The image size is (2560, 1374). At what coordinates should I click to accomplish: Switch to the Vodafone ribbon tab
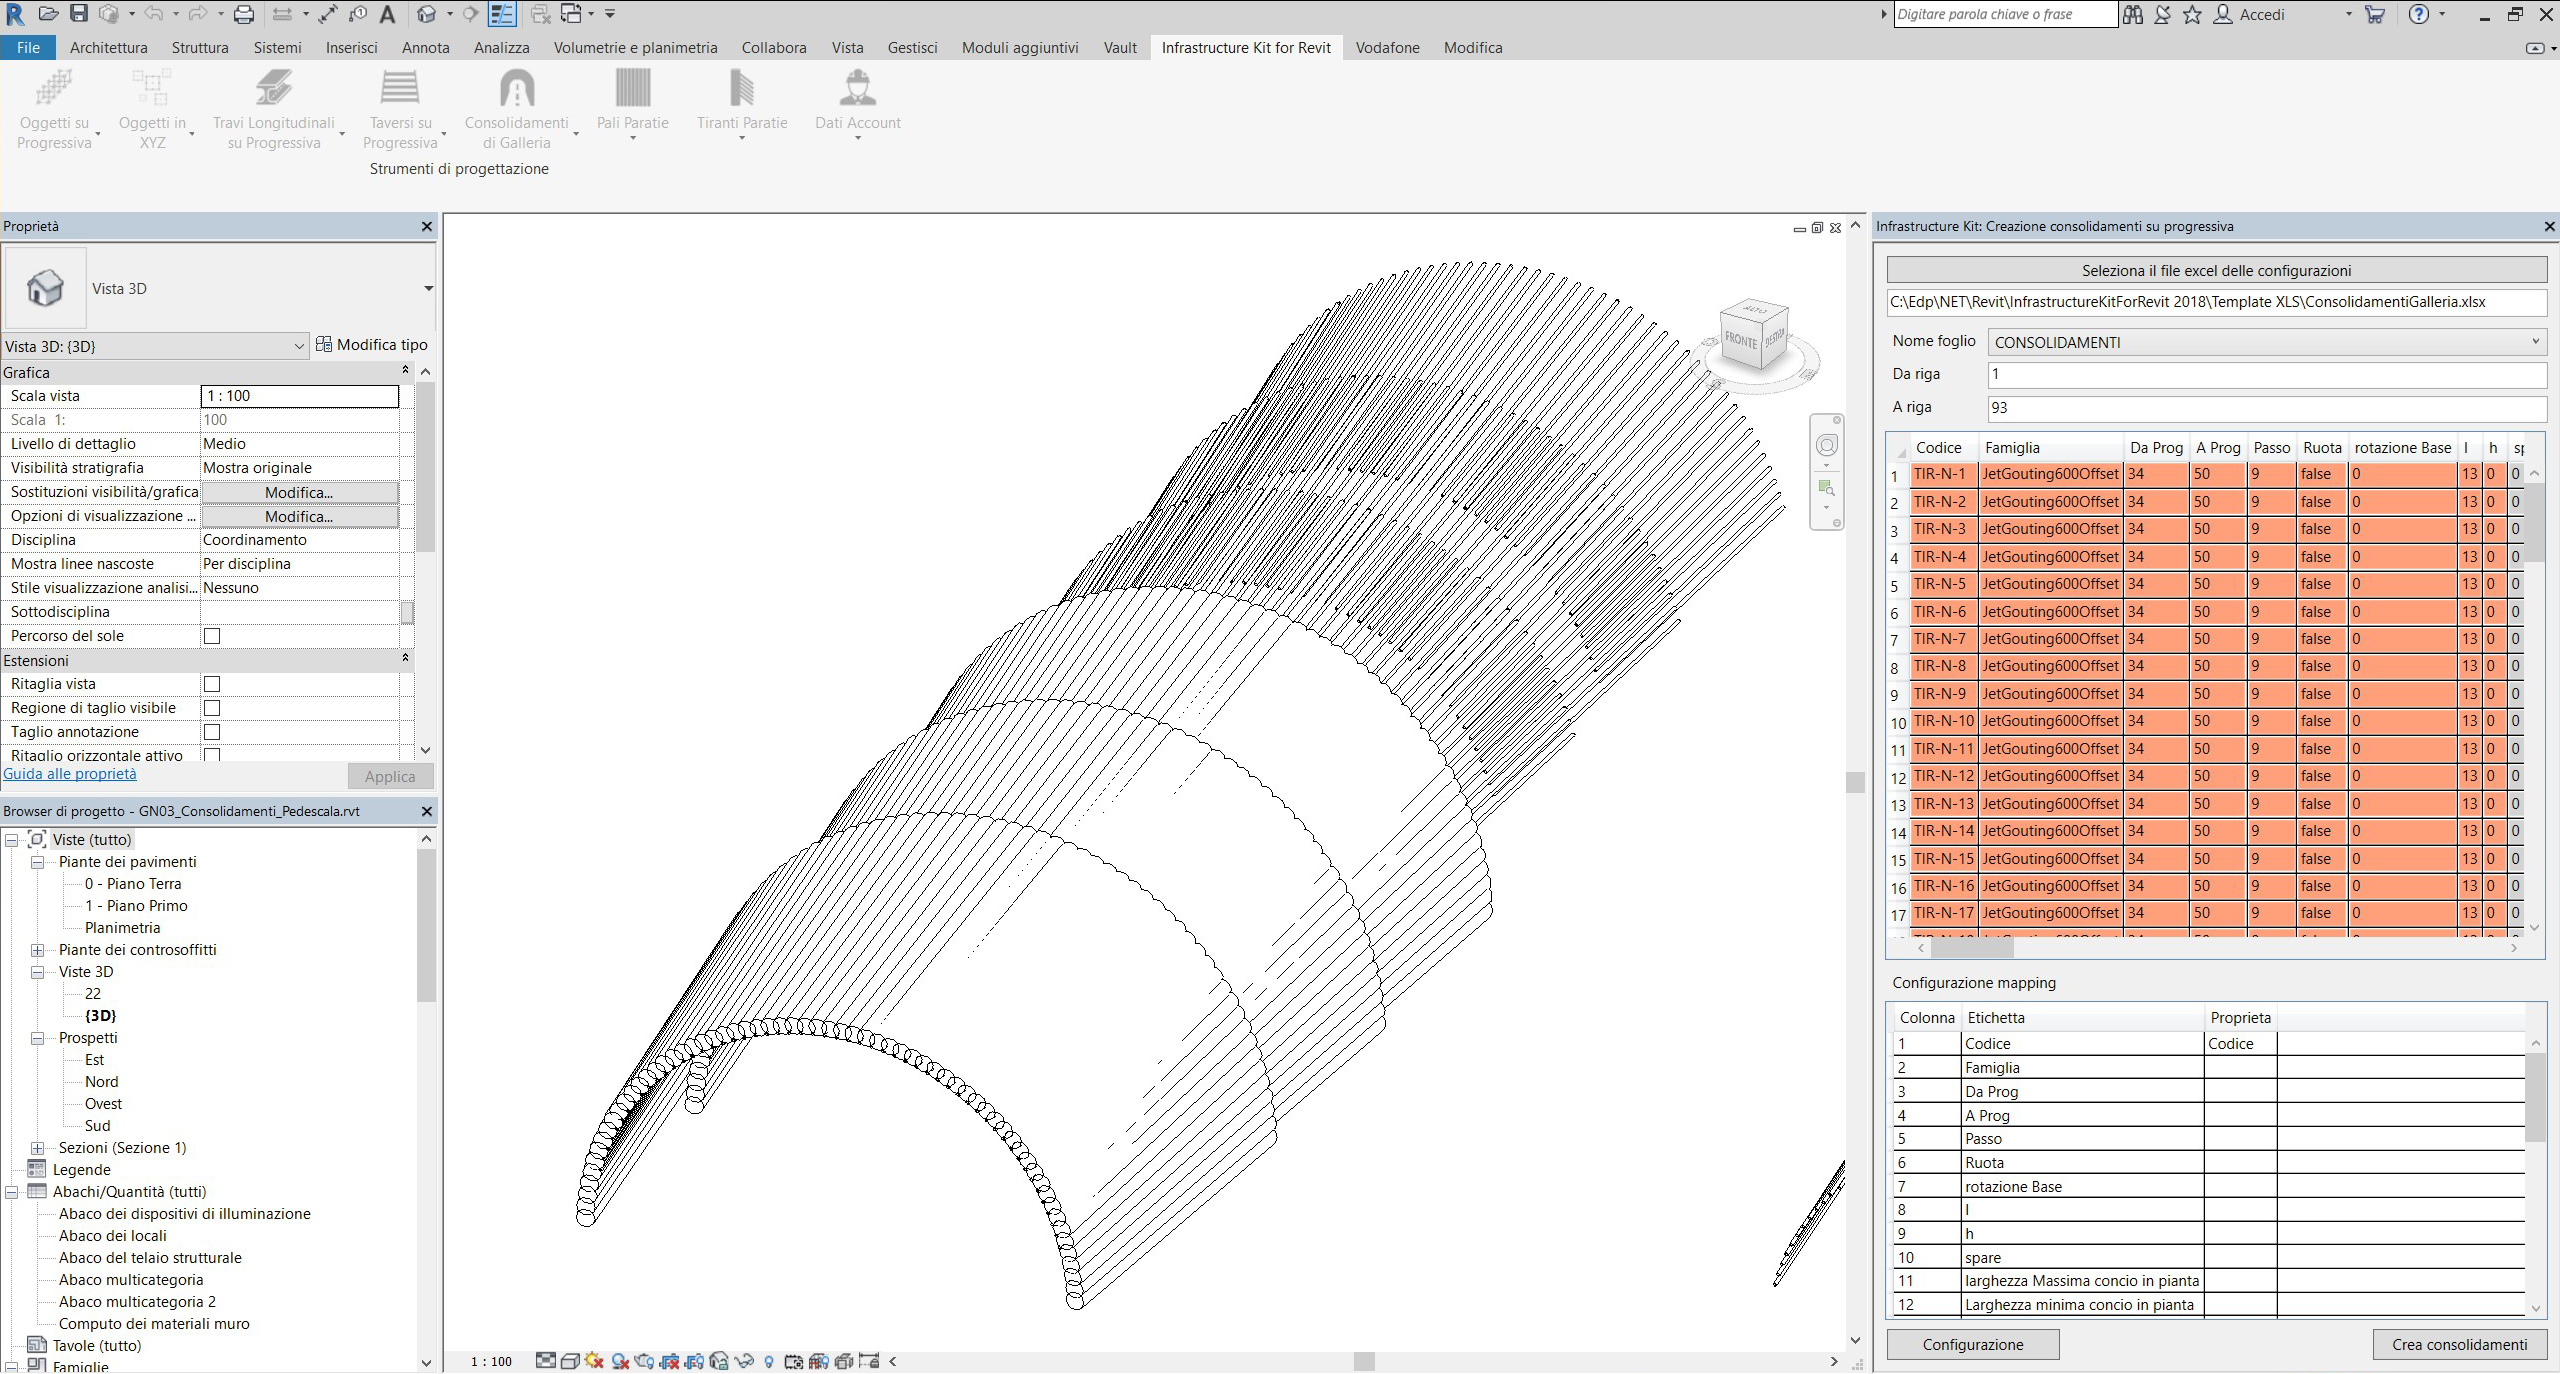1387,47
